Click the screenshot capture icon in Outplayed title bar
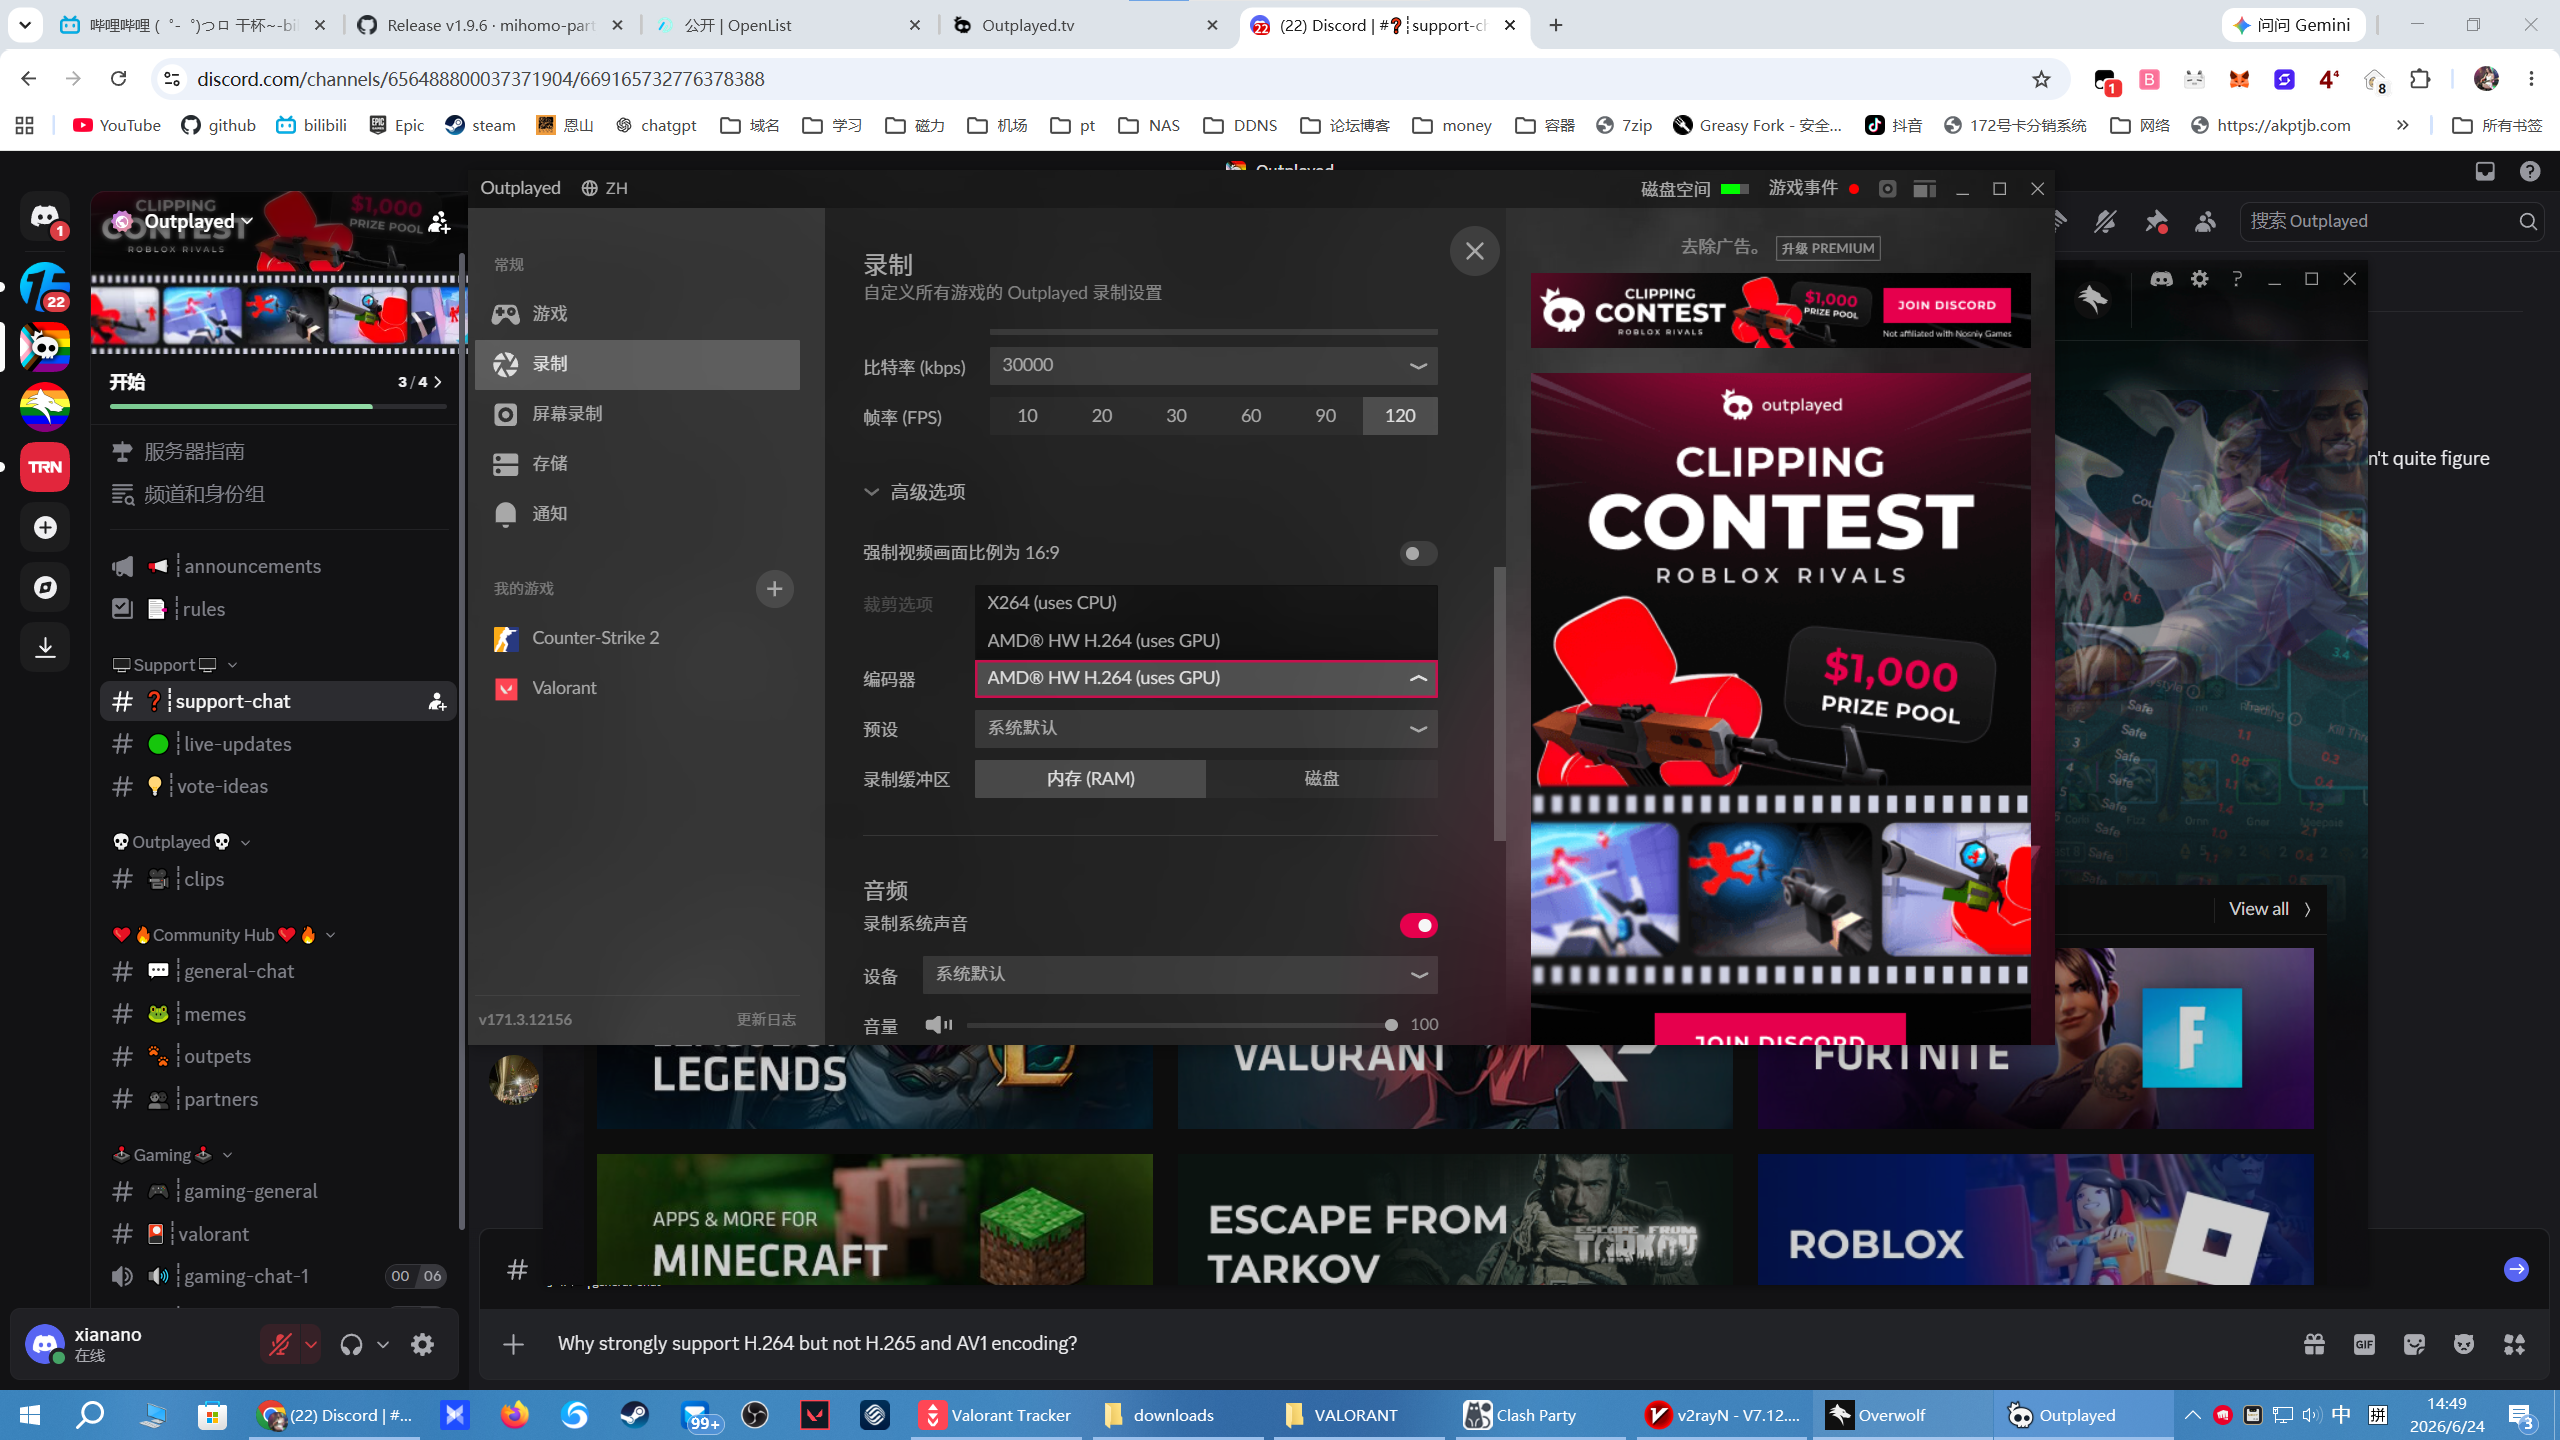This screenshot has width=2560, height=1440. pos(1887,189)
